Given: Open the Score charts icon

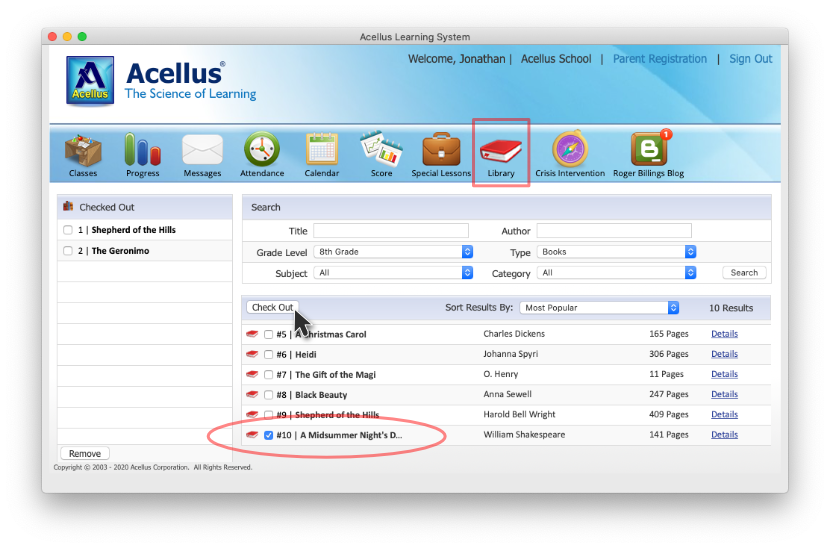Looking at the screenshot, I should point(381,148).
